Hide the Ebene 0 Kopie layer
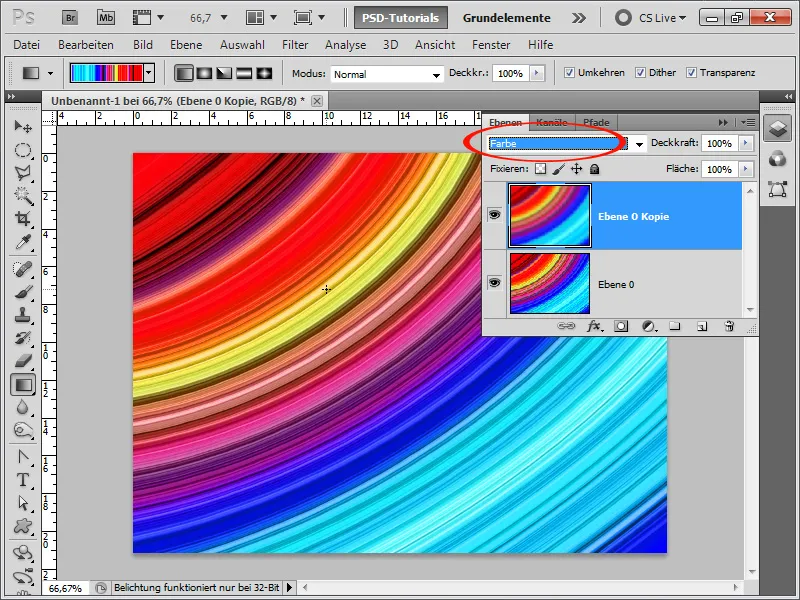The image size is (800, 600). (x=494, y=215)
